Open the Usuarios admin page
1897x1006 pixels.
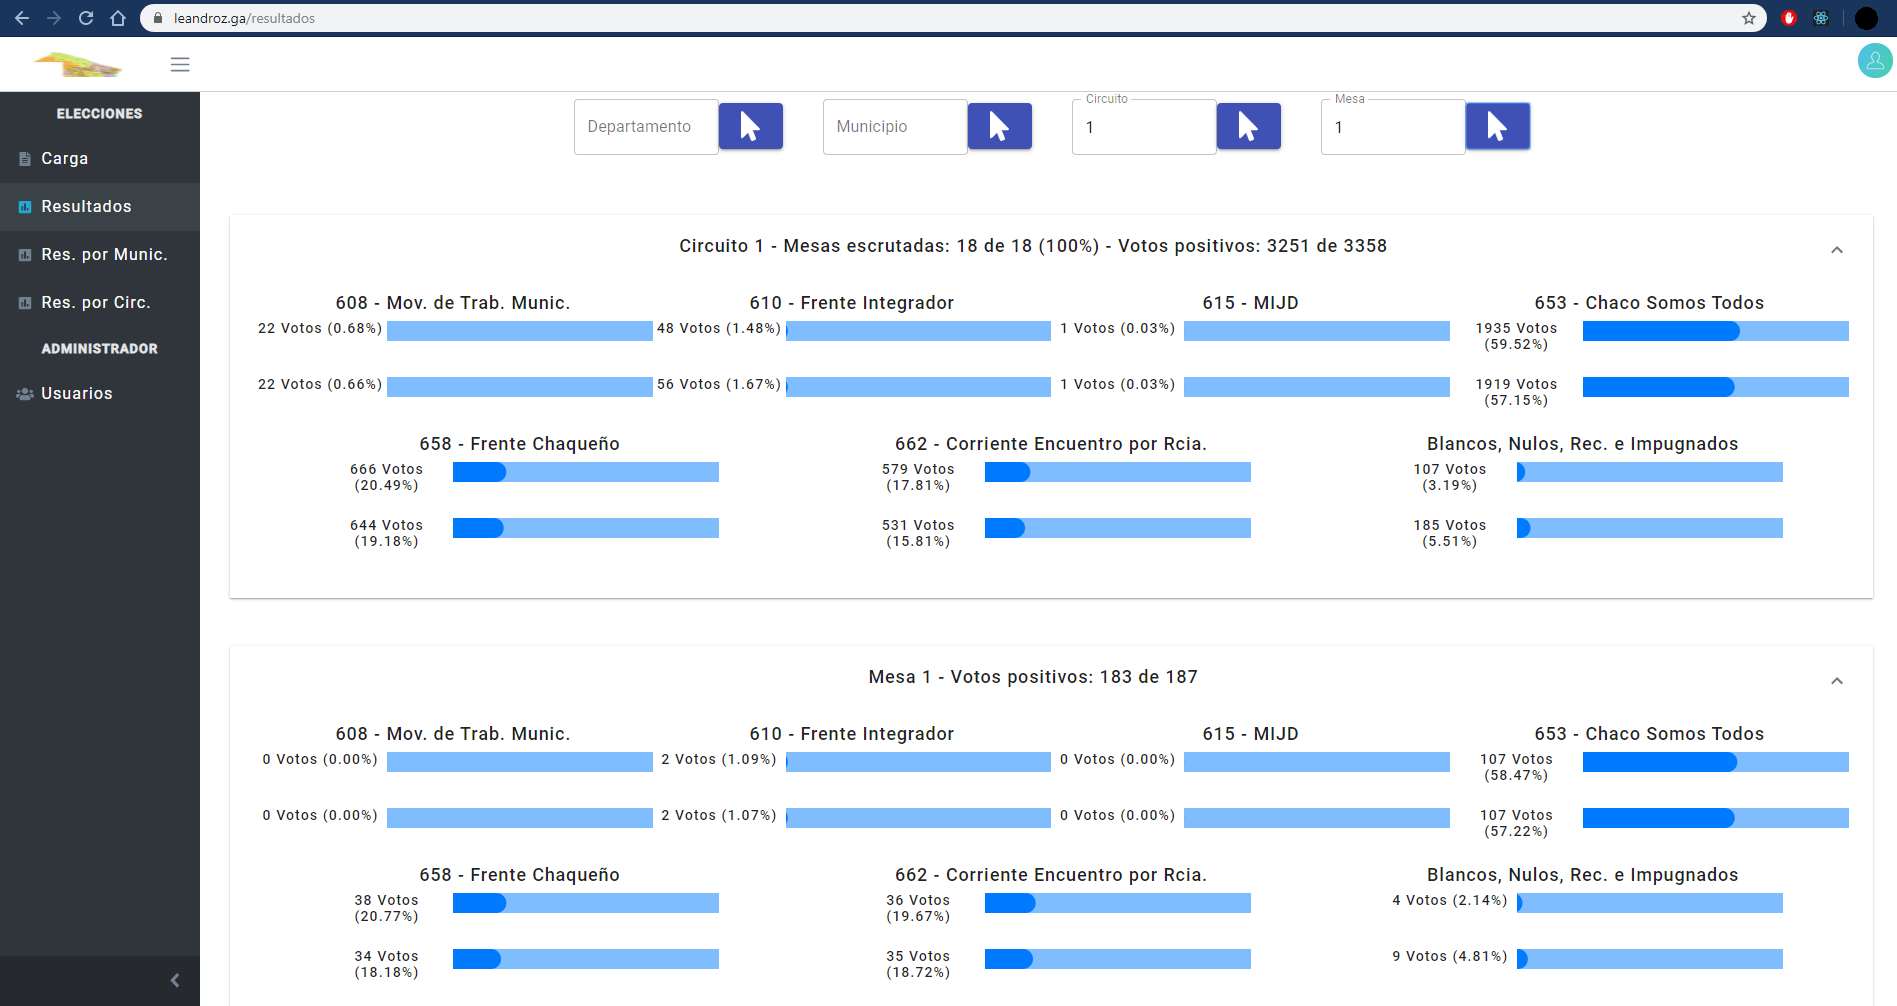point(100,394)
